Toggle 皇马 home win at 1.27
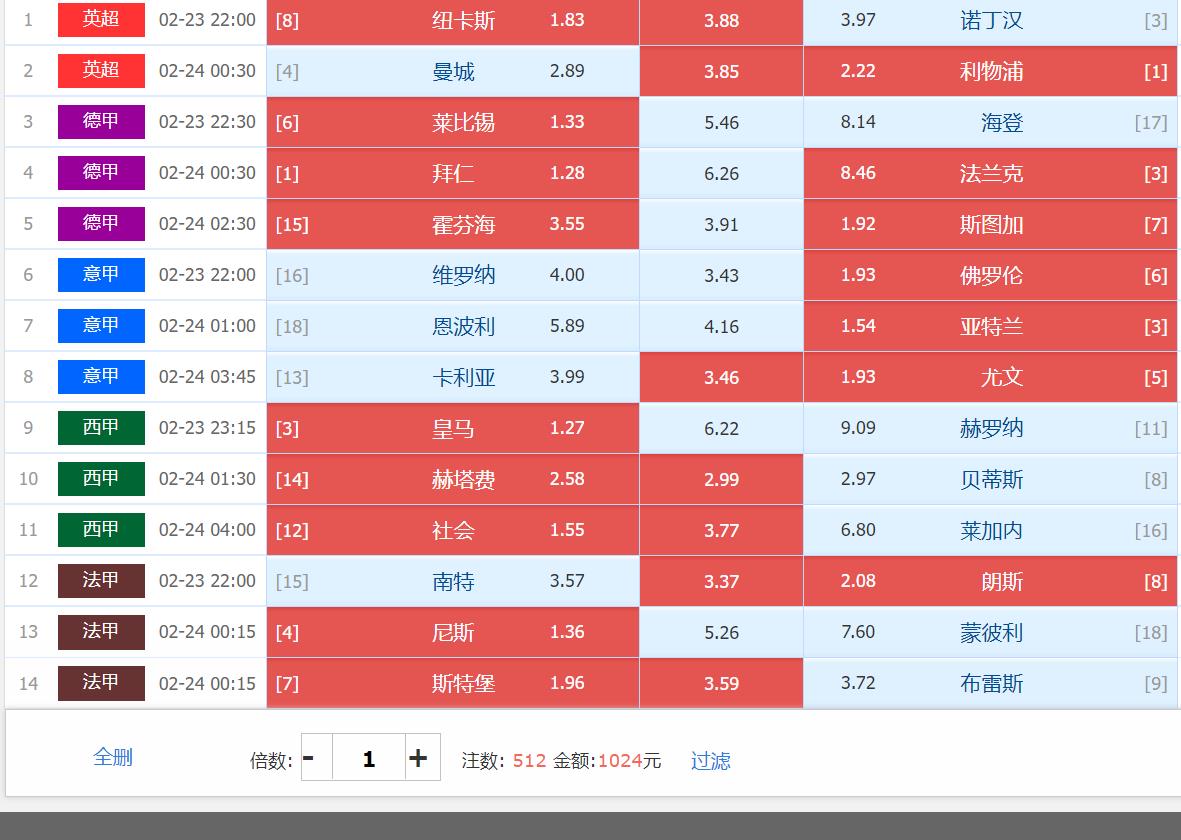 pyautogui.click(x=453, y=428)
